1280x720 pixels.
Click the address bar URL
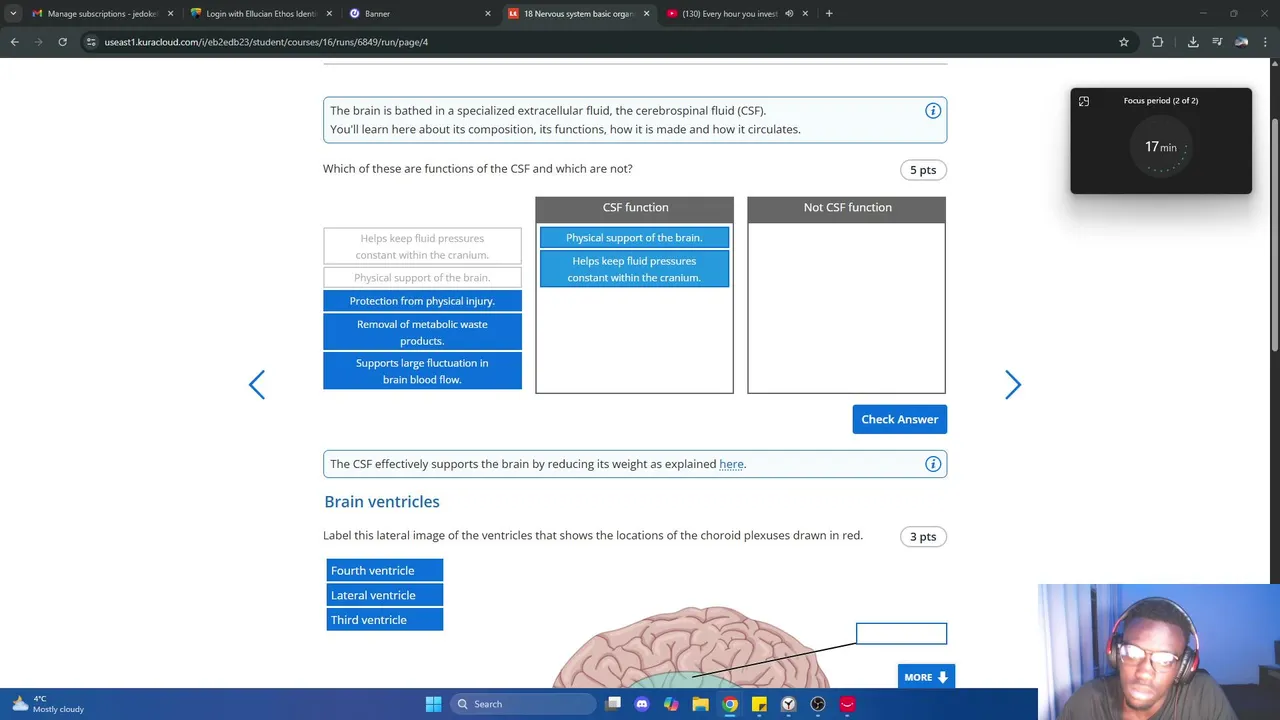pyautogui.click(x=266, y=42)
